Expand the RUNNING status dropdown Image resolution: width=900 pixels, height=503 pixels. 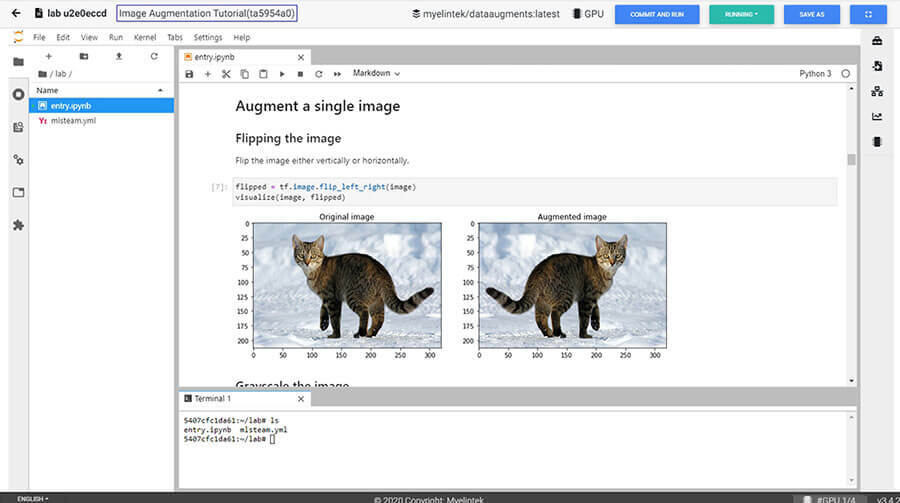tap(741, 14)
